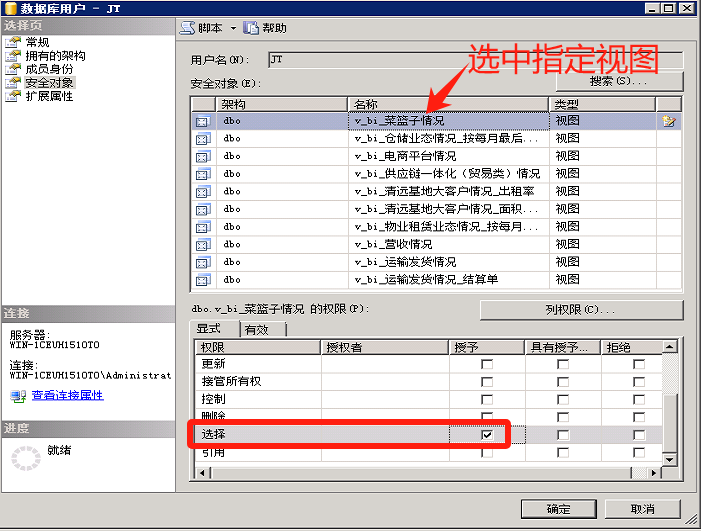The width and height of the screenshot is (701, 531).
Task: Select row v_bi_运输发货情况_结算单
Action: [436, 280]
